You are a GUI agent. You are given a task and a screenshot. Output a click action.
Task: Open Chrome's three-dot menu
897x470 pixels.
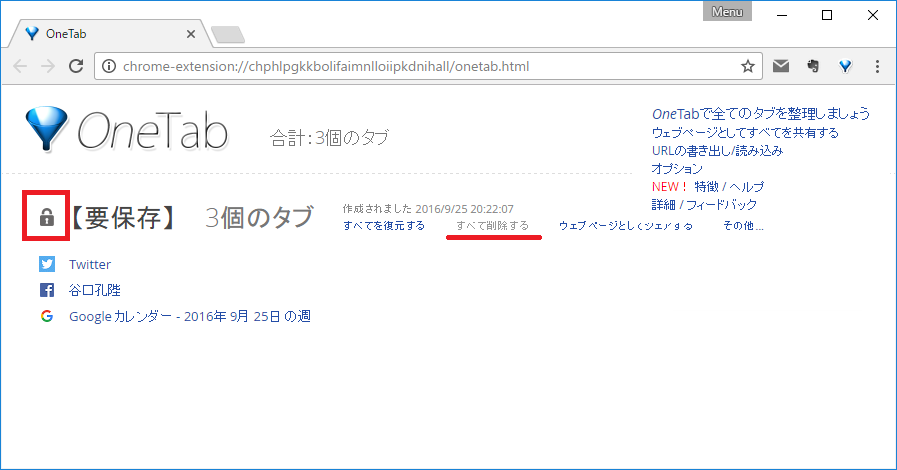[x=877, y=67]
